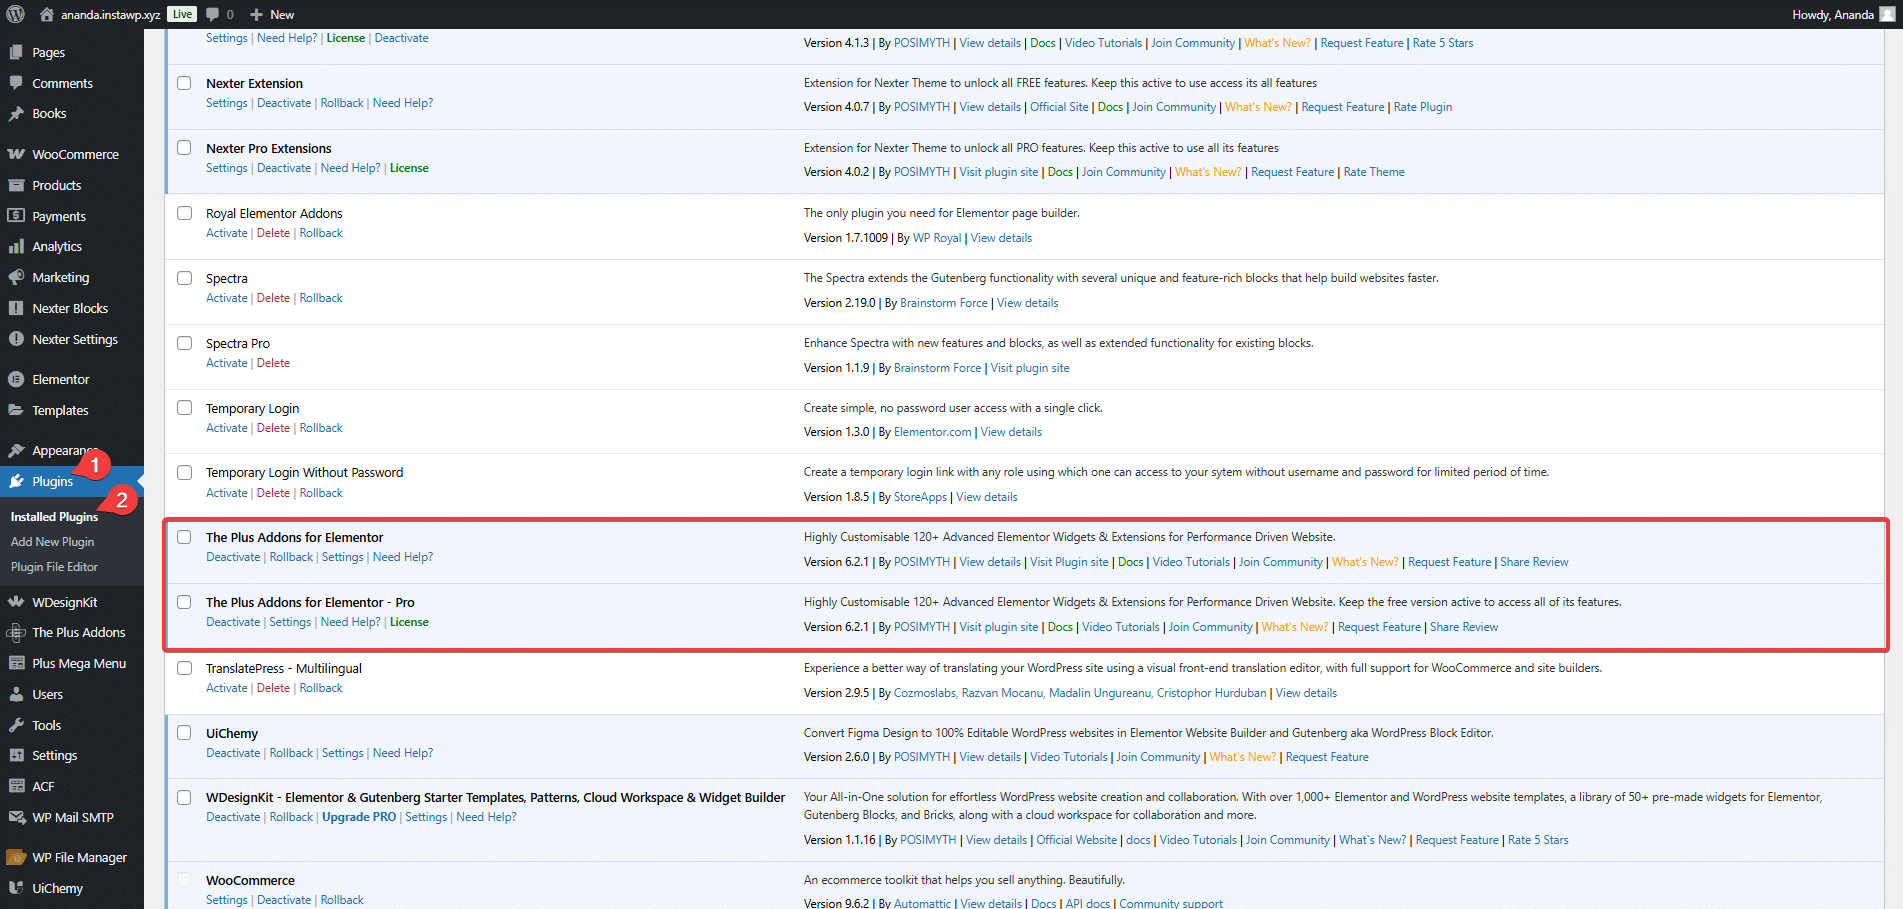
Task: Click the UiChemy sidebar icon
Action: click(x=16, y=888)
